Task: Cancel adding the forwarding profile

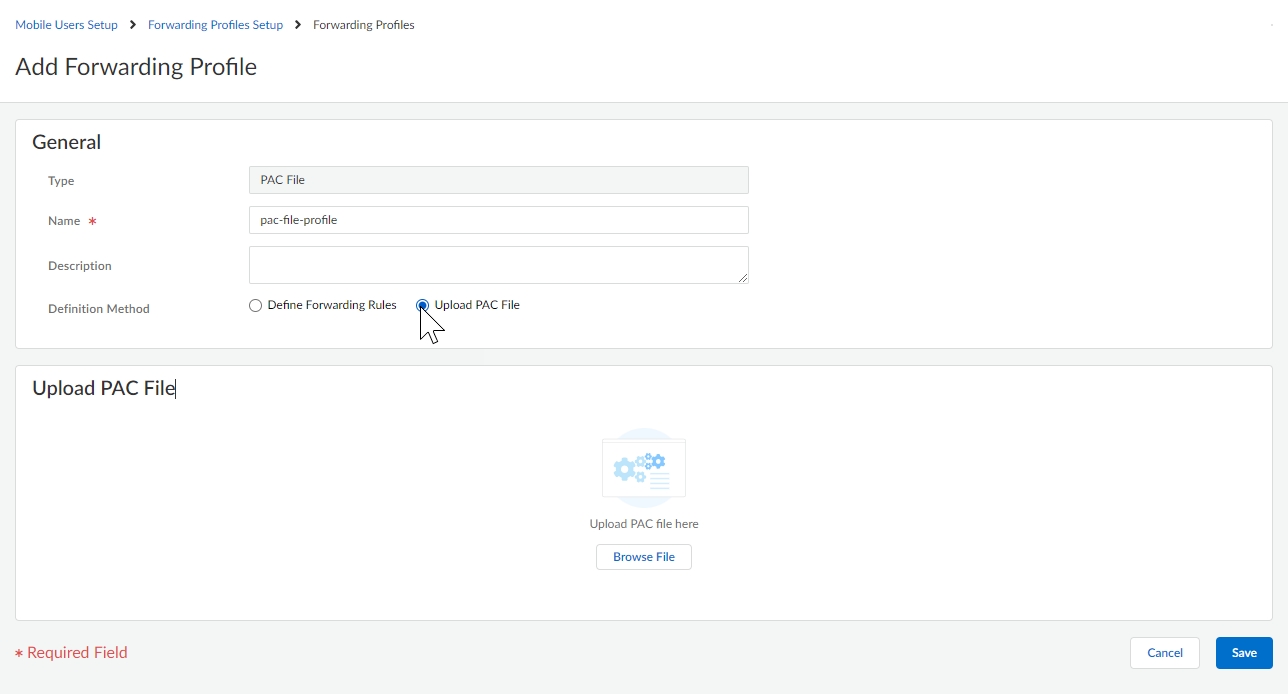Action: (x=1165, y=653)
